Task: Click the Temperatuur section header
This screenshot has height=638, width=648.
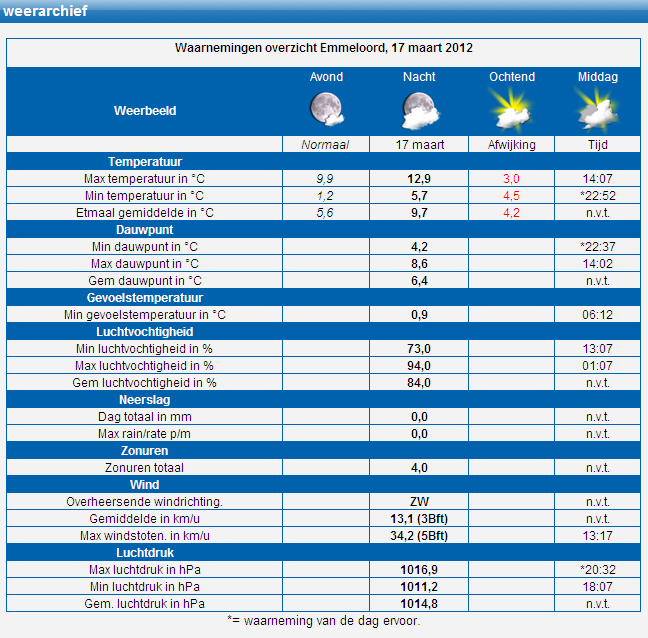Action: (145, 162)
